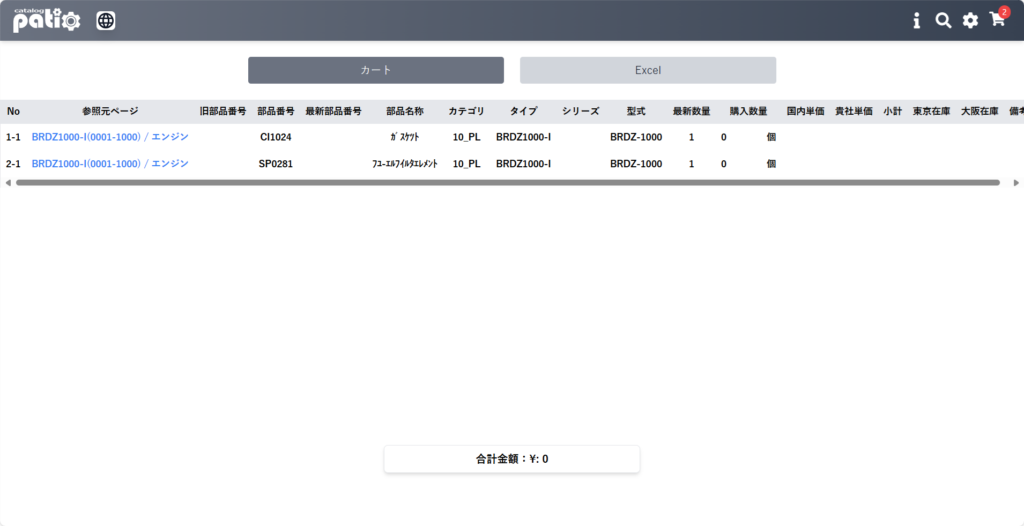Open the language globe menu
The image size is (1024, 526).
[106, 20]
